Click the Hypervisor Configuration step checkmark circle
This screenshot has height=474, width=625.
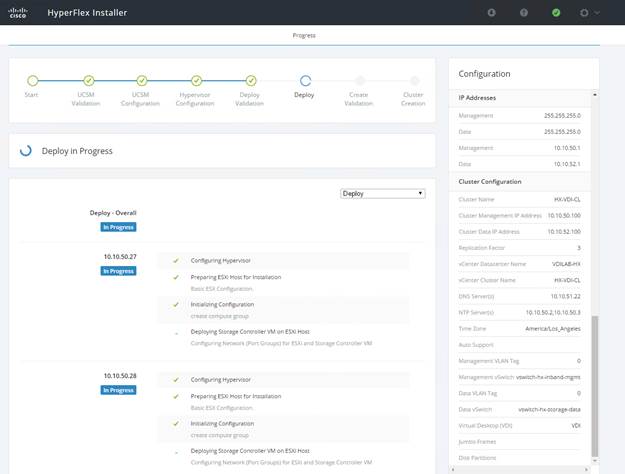pos(196,81)
